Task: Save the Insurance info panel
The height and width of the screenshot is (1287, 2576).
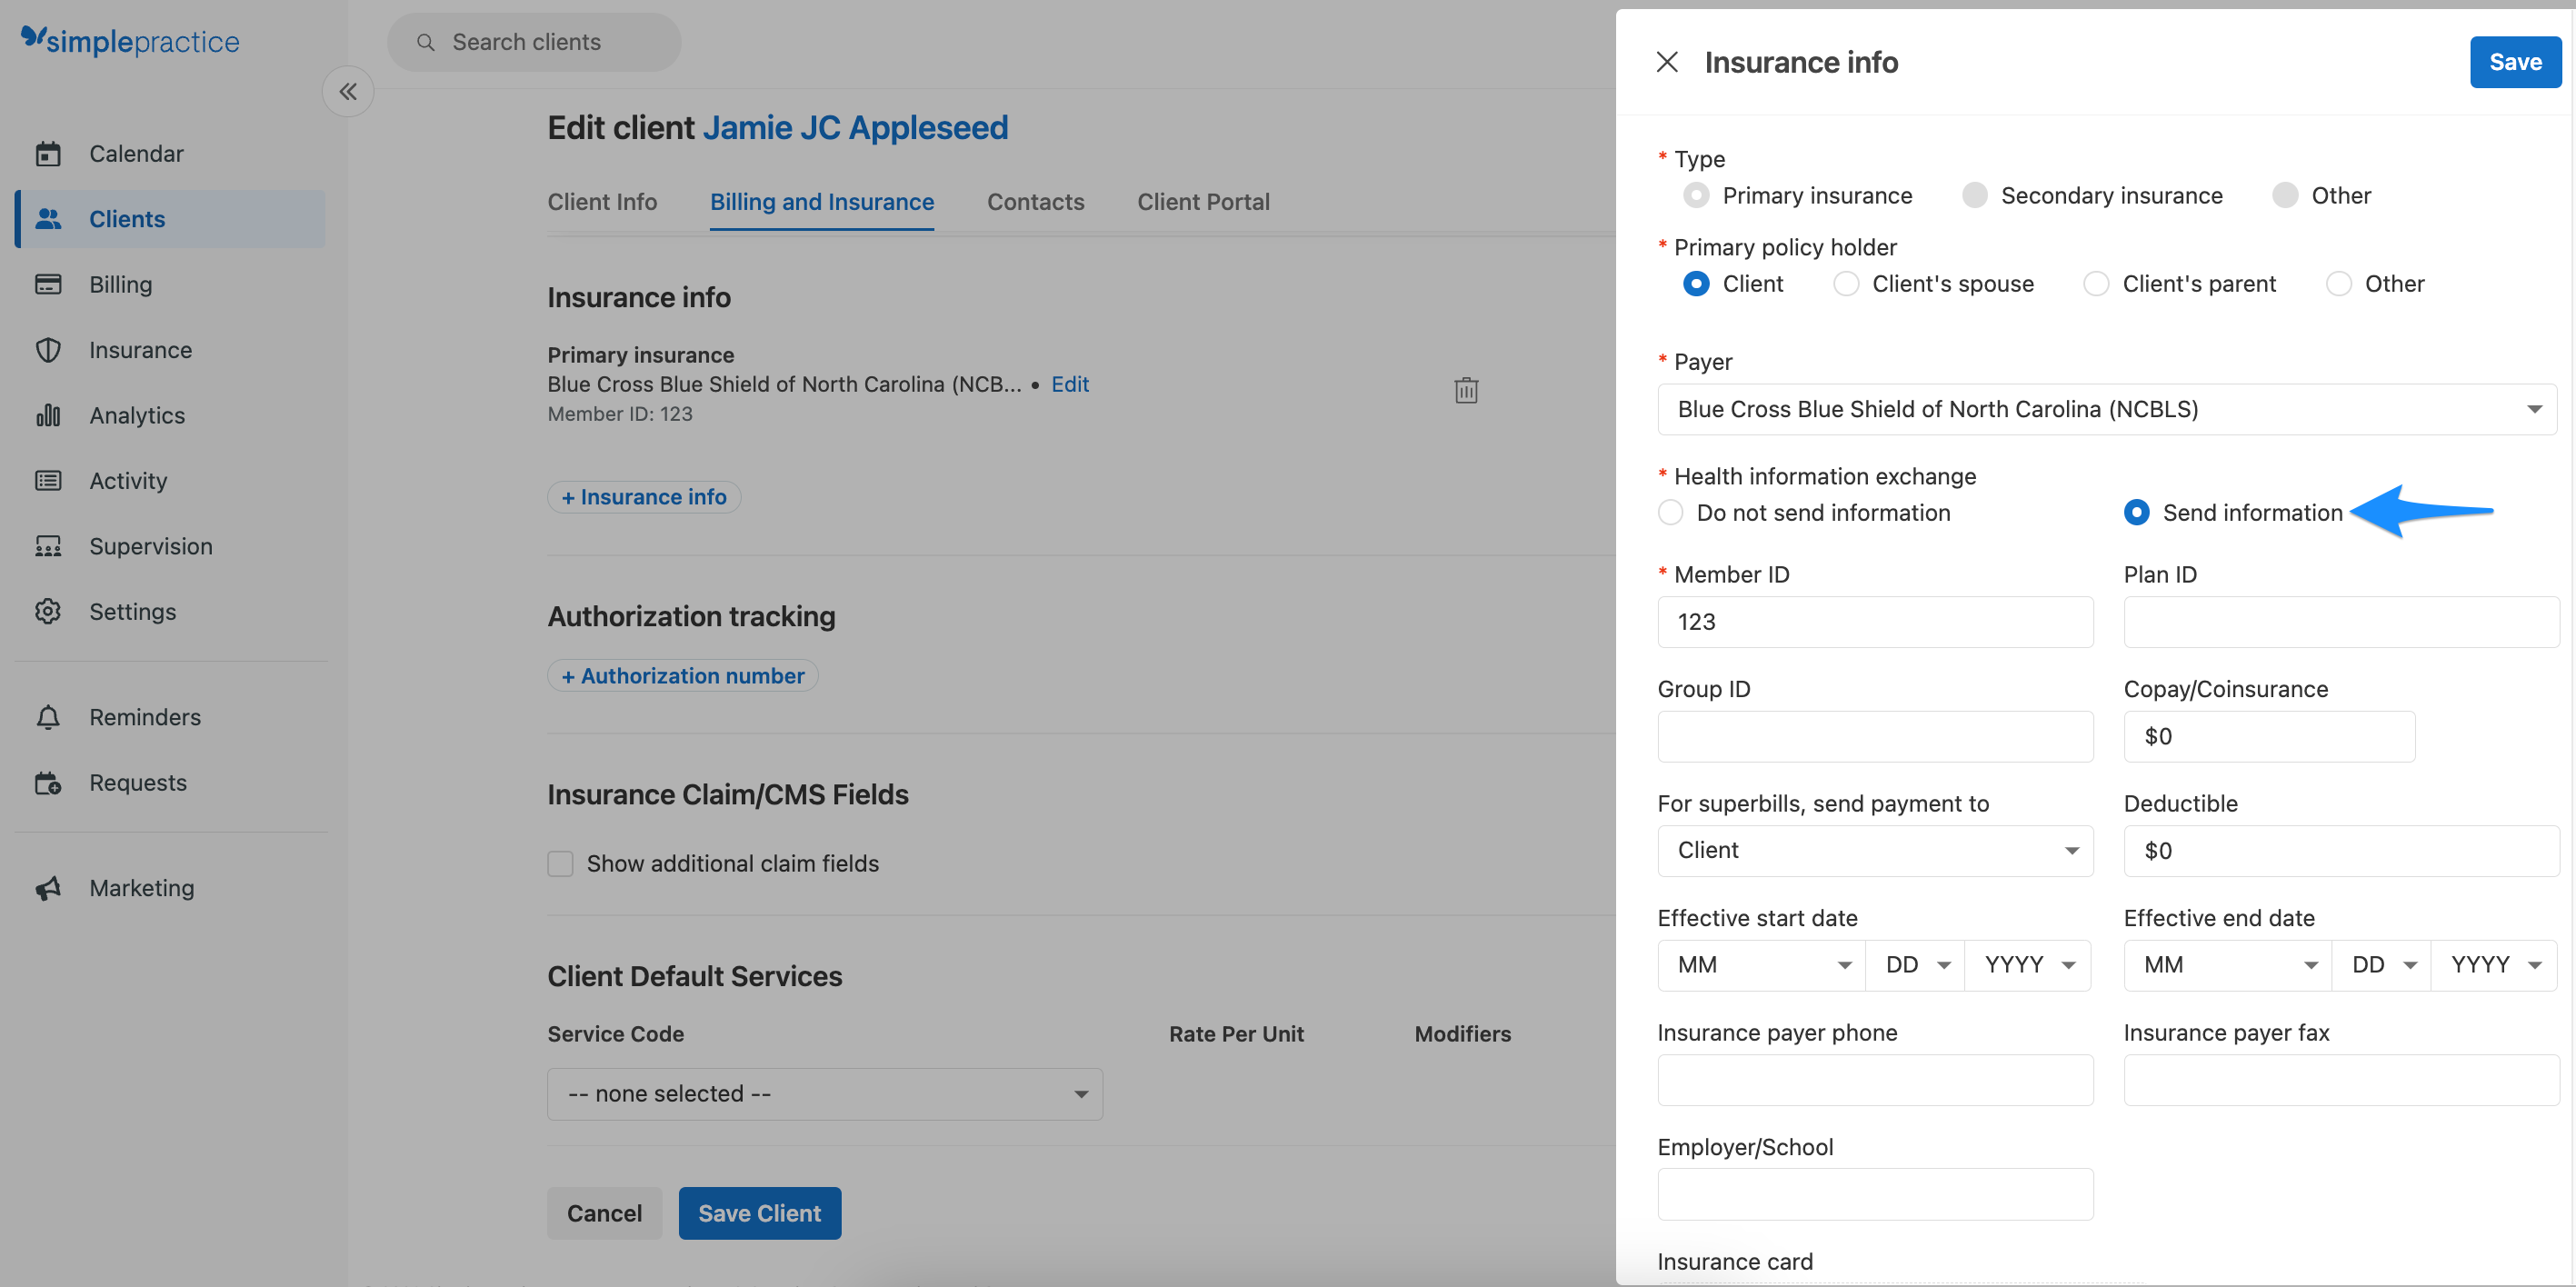Action: [x=2515, y=62]
